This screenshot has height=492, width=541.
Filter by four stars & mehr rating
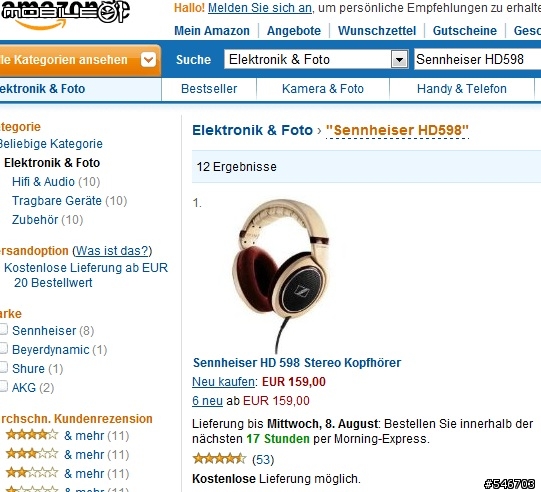(x=67, y=435)
